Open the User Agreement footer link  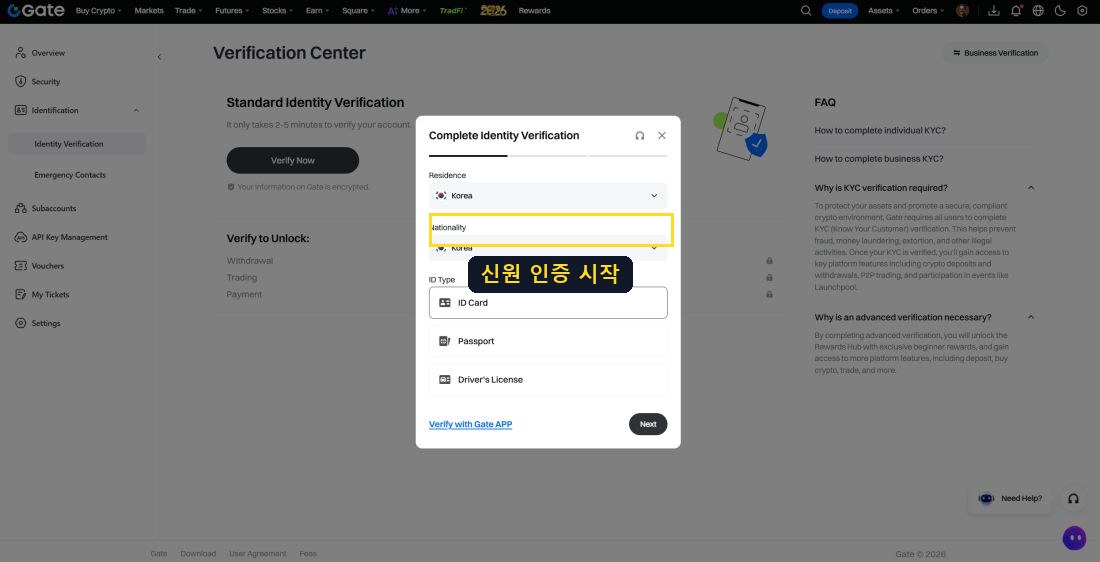(x=257, y=554)
